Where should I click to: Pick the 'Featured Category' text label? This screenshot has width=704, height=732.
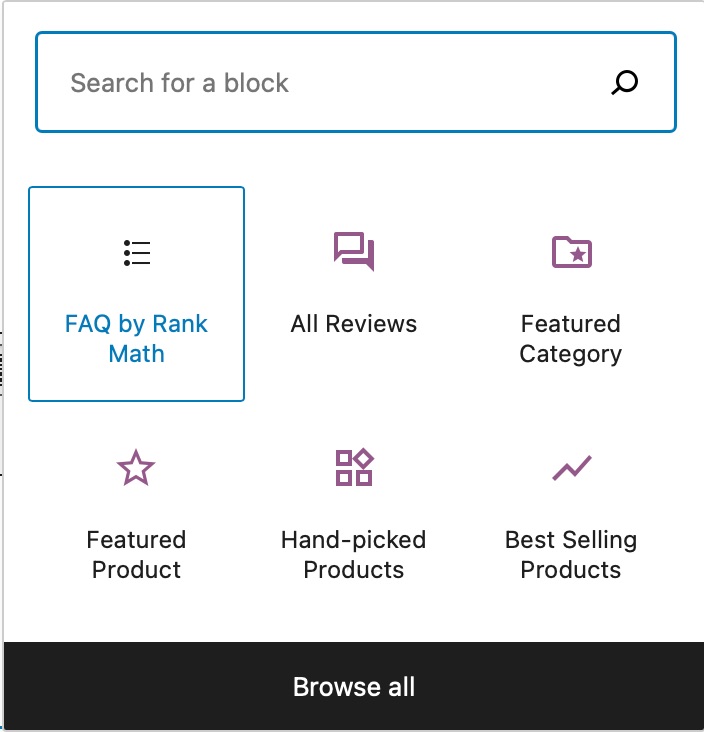(x=571, y=339)
